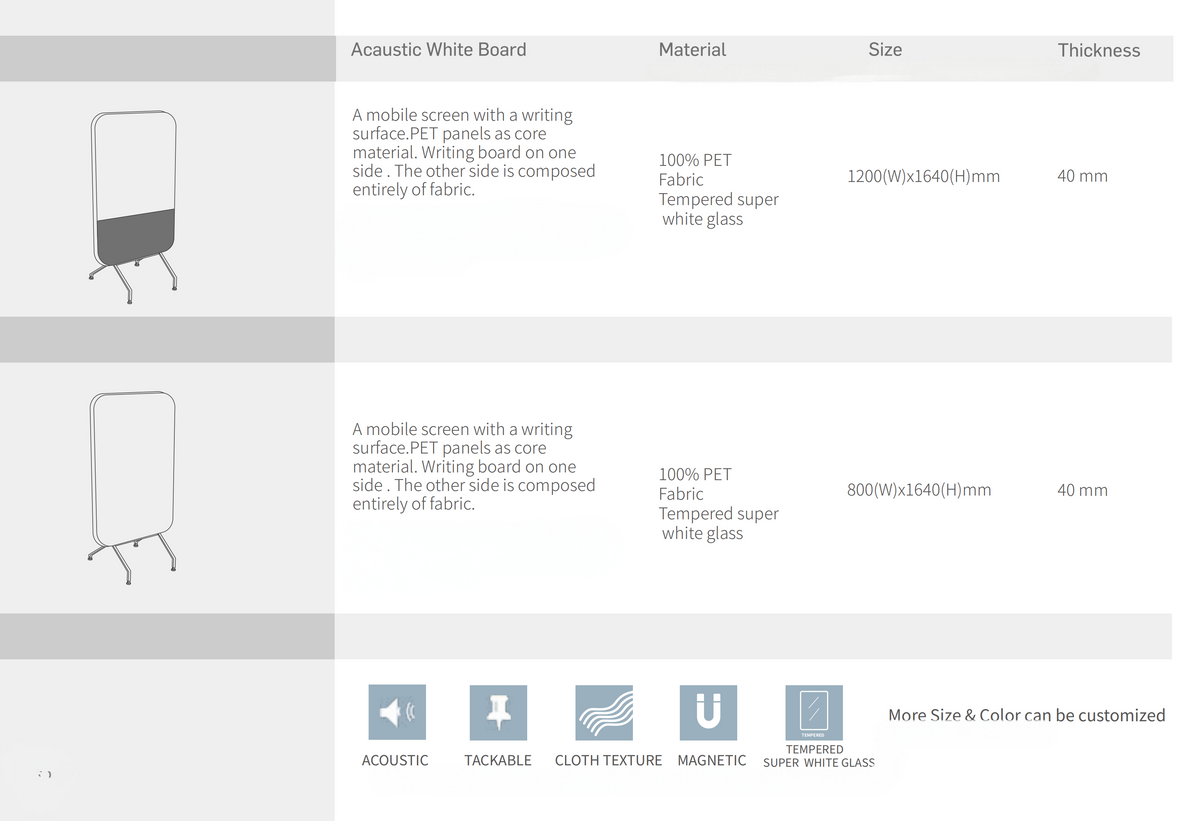
Task: Click the first product's description paragraph
Action: 474,152
